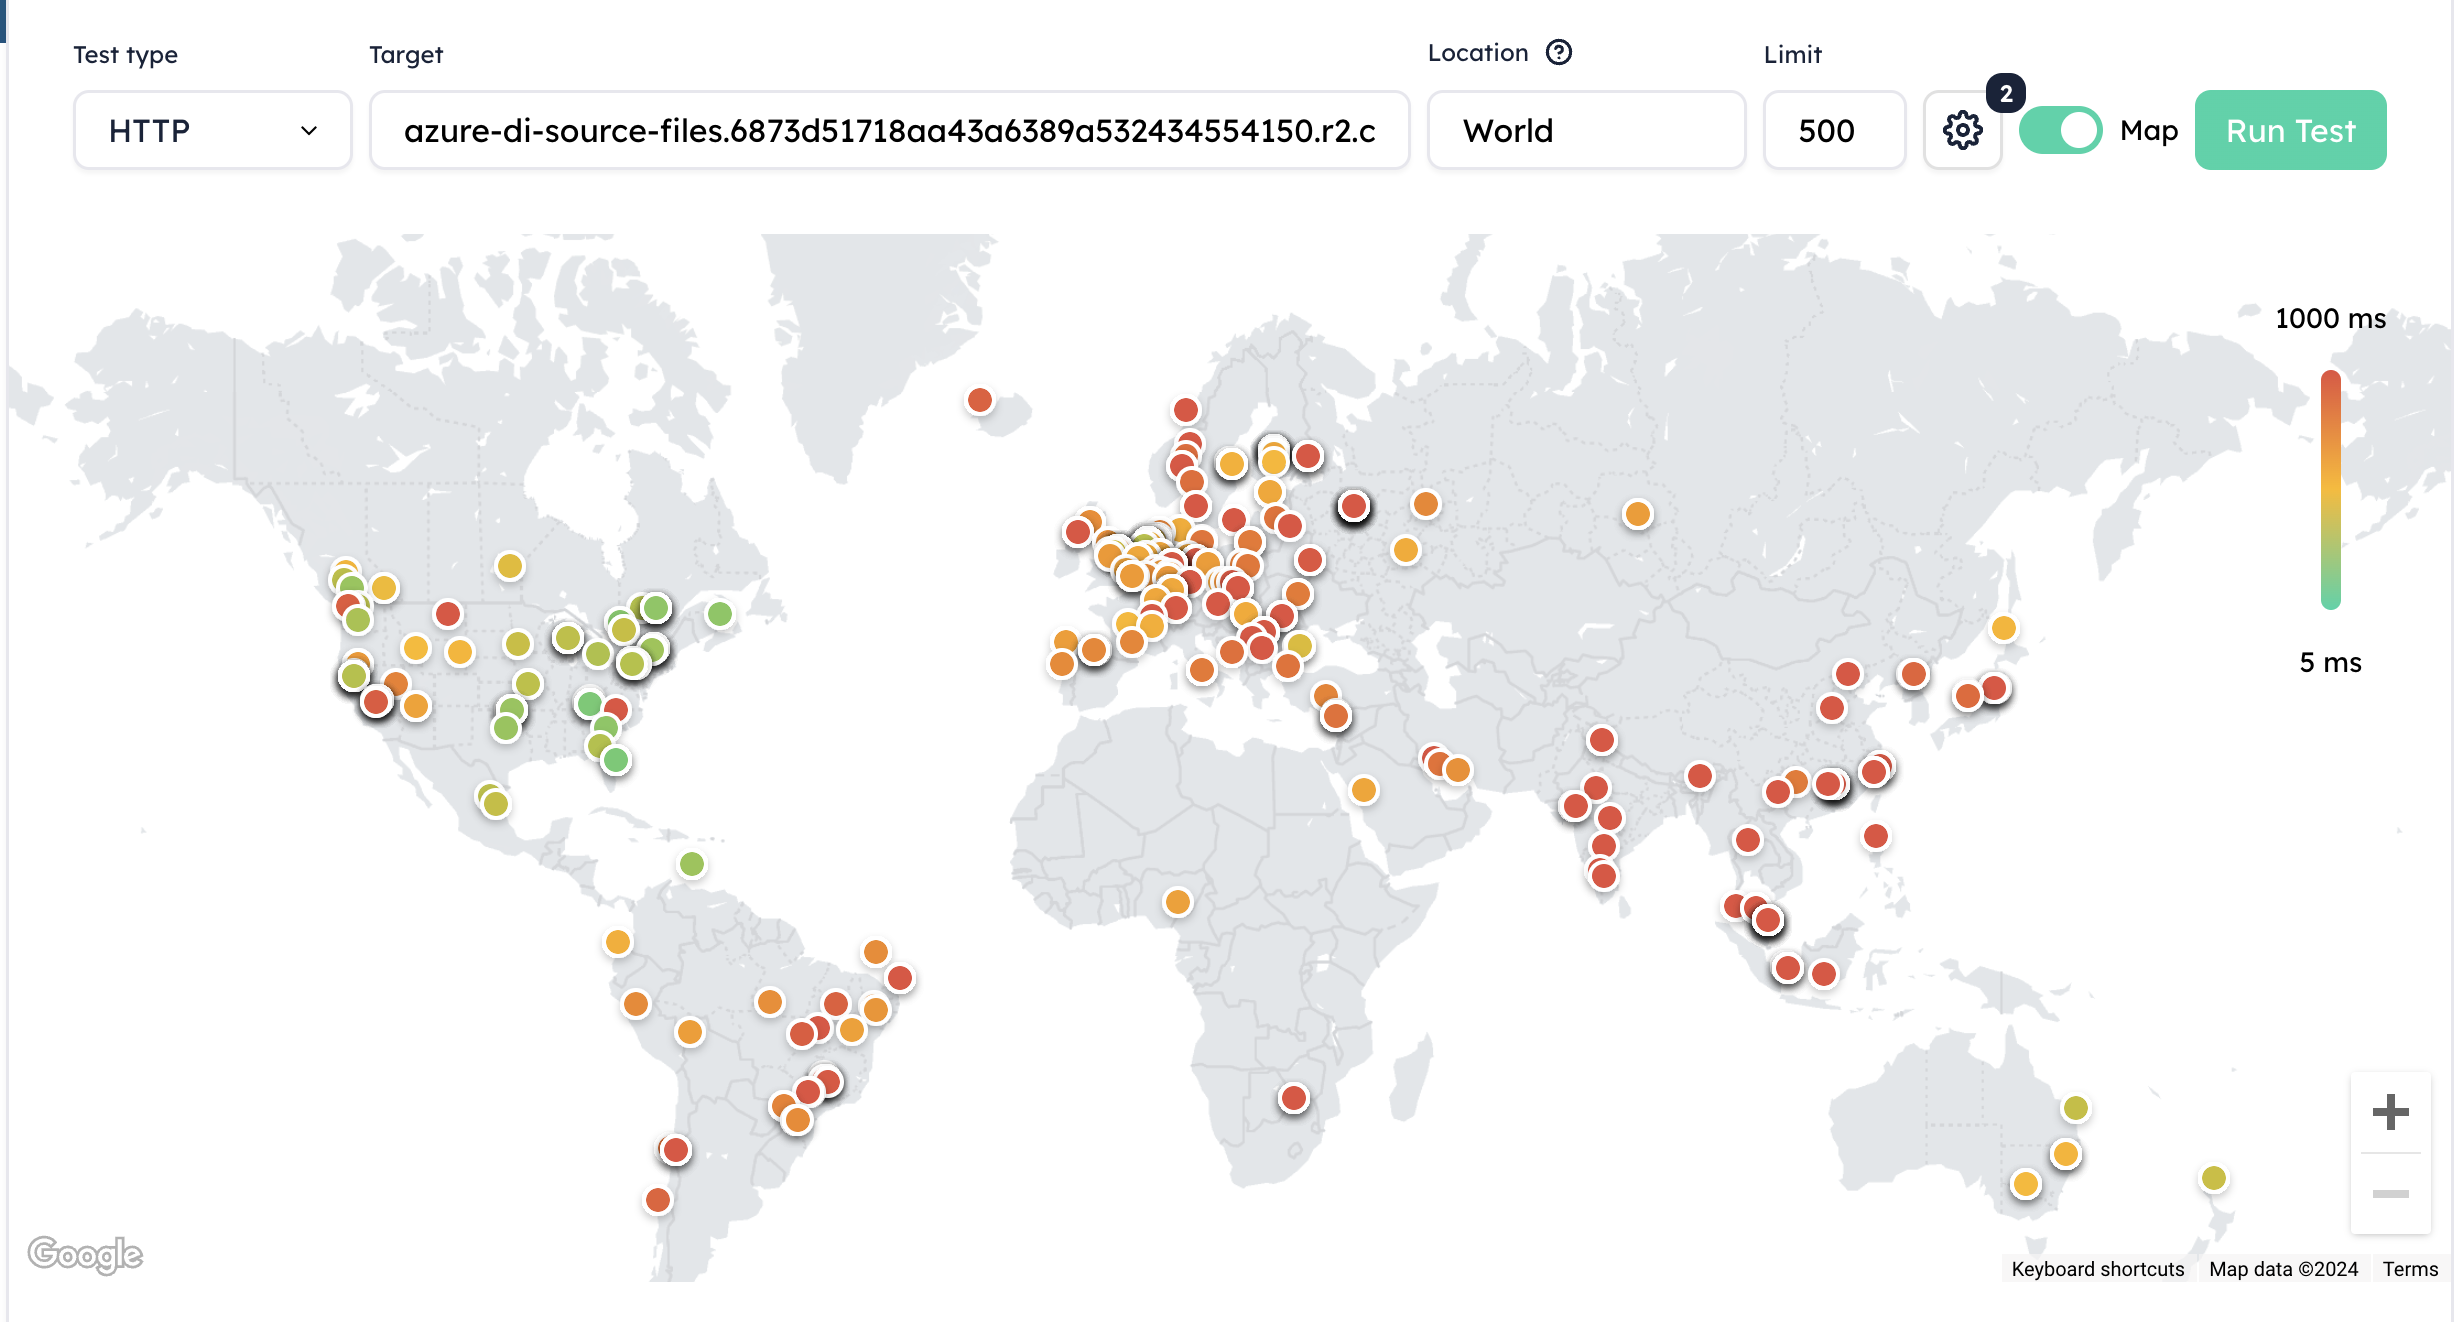Open the map Terms link
The height and width of the screenshot is (1322, 2454).
2410,1269
